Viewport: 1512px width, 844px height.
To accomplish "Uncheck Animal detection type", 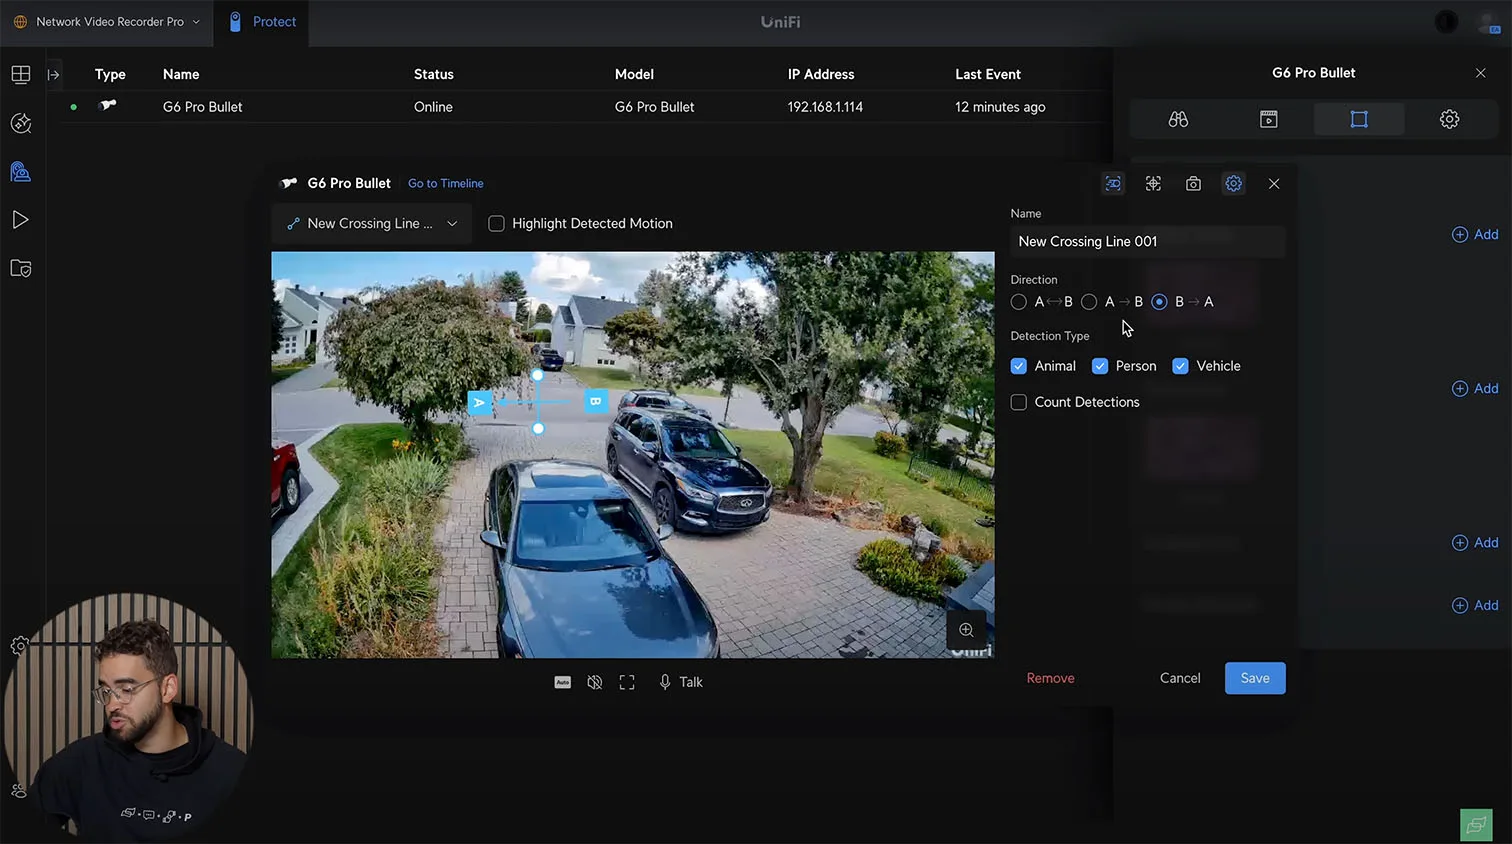I will 1019,366.
